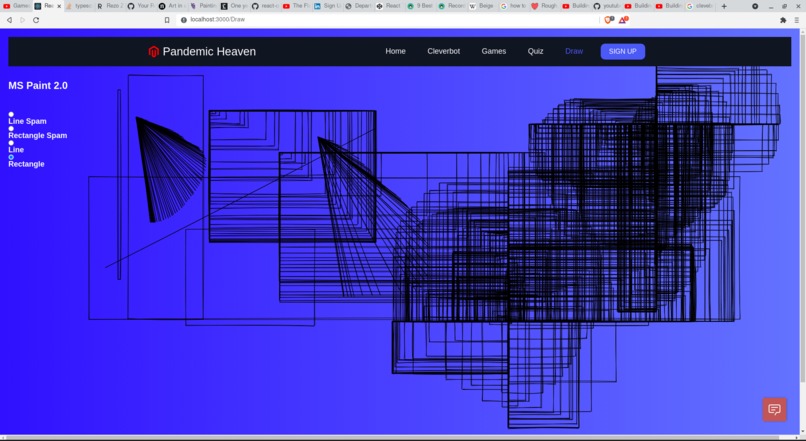806x441 pixels.
Task: Go to Home in the navbar
Action: 395,51
